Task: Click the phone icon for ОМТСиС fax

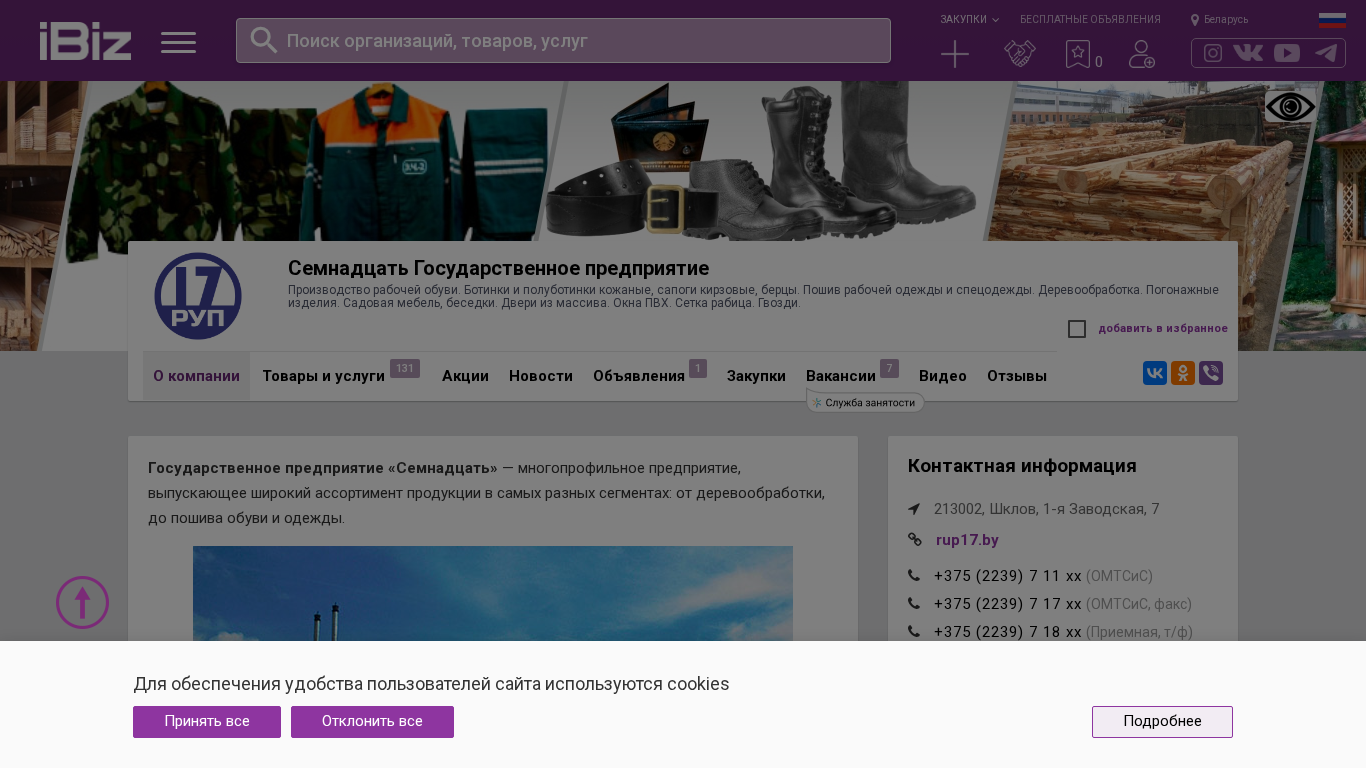Action: tap(914, 604)
